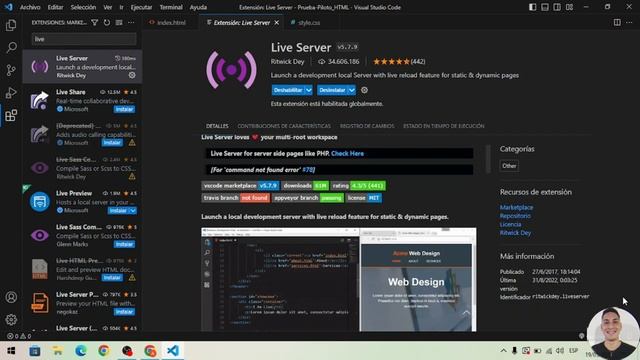Open the #78 issue link
640x360 pixels.
pos(308,170)
